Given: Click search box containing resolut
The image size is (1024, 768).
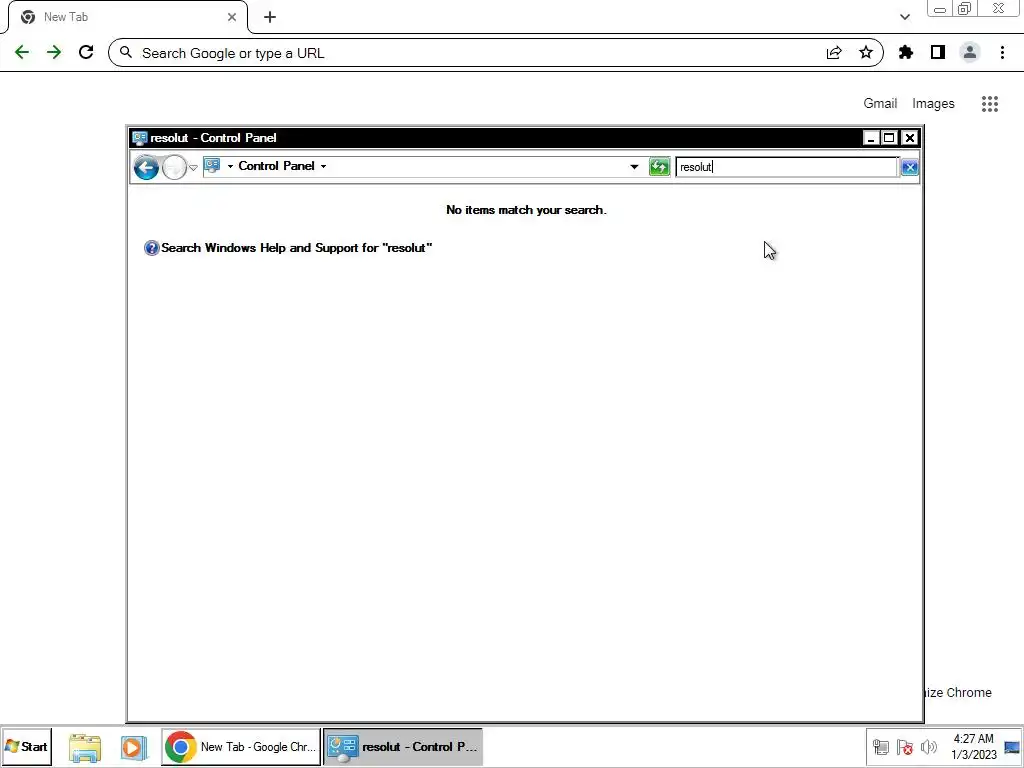Looking at the screenshot, I should [787, 167].
